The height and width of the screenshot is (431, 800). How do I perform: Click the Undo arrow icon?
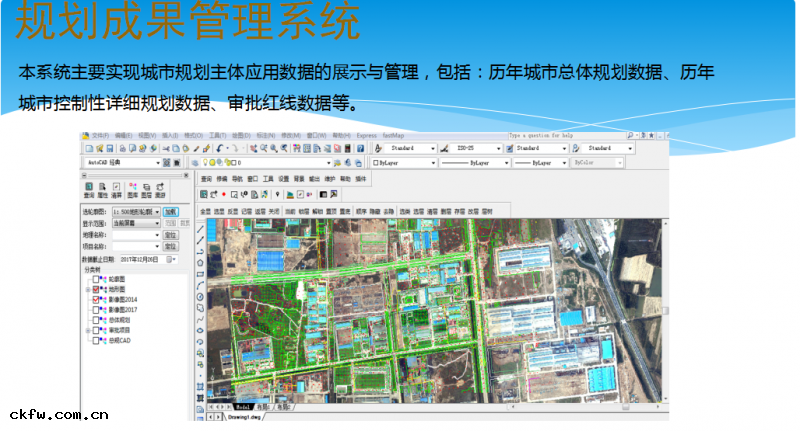[x=219, y=148]
